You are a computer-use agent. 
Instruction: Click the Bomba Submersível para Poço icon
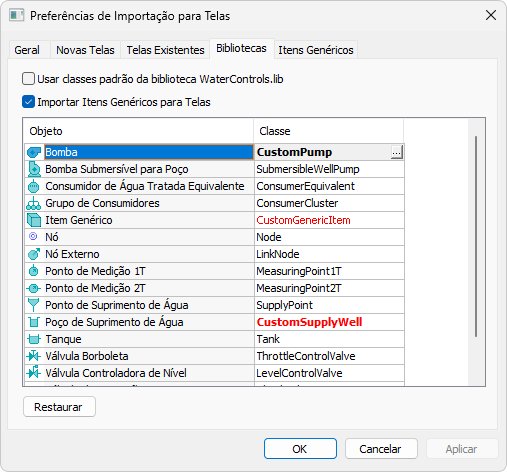click(34, 169)
